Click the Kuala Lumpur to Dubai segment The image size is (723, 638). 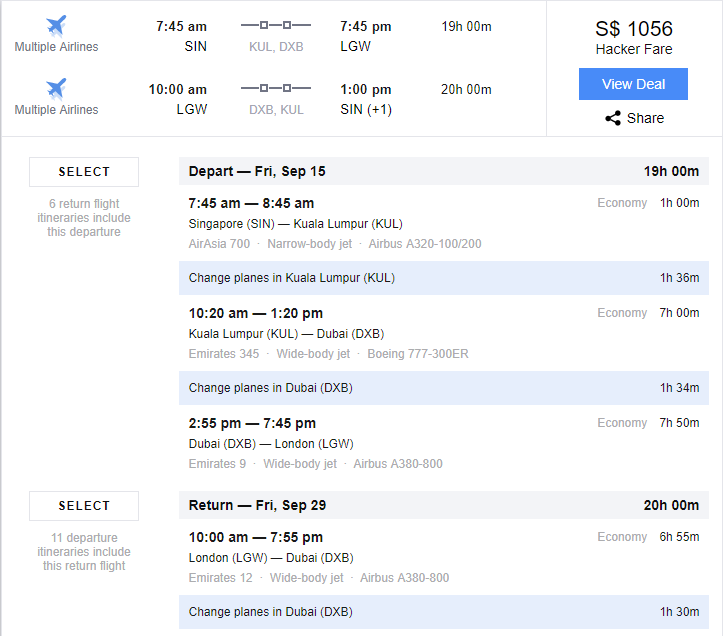tap(444, 333)
